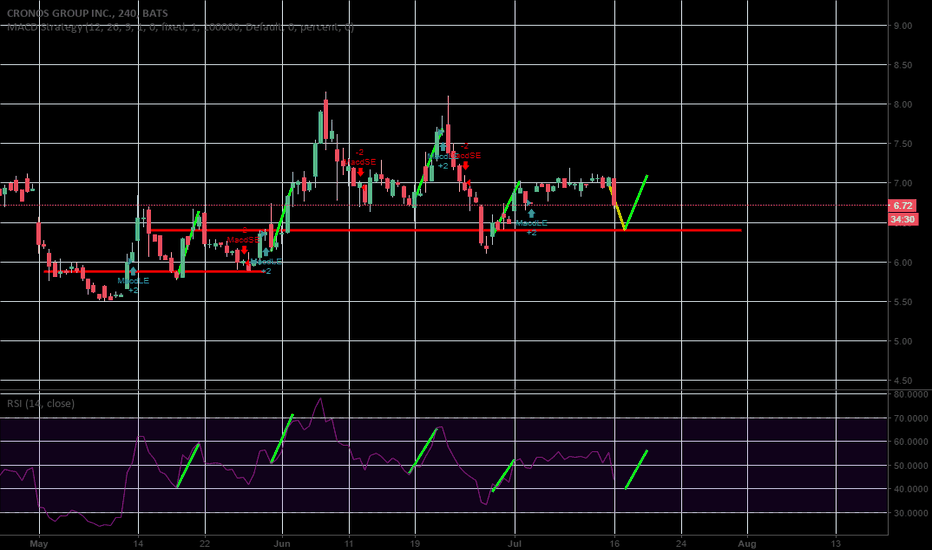Viewport: 932px width, 550px height.
Task: Click the 9.00 price axis label
Action: (x=902, y=26)
